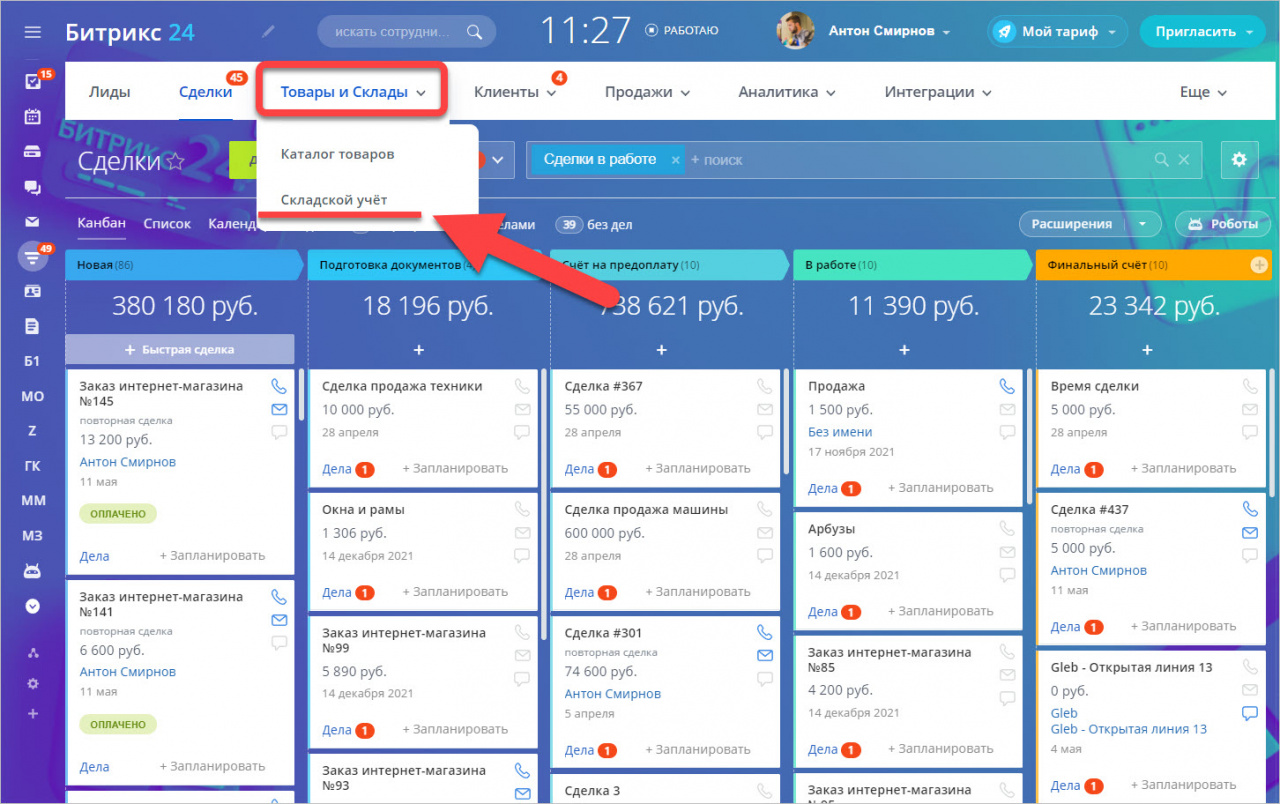The image size is (1280, 804).
Task: Expand the Клиенты dropdown menu
Action: point(514,92)
